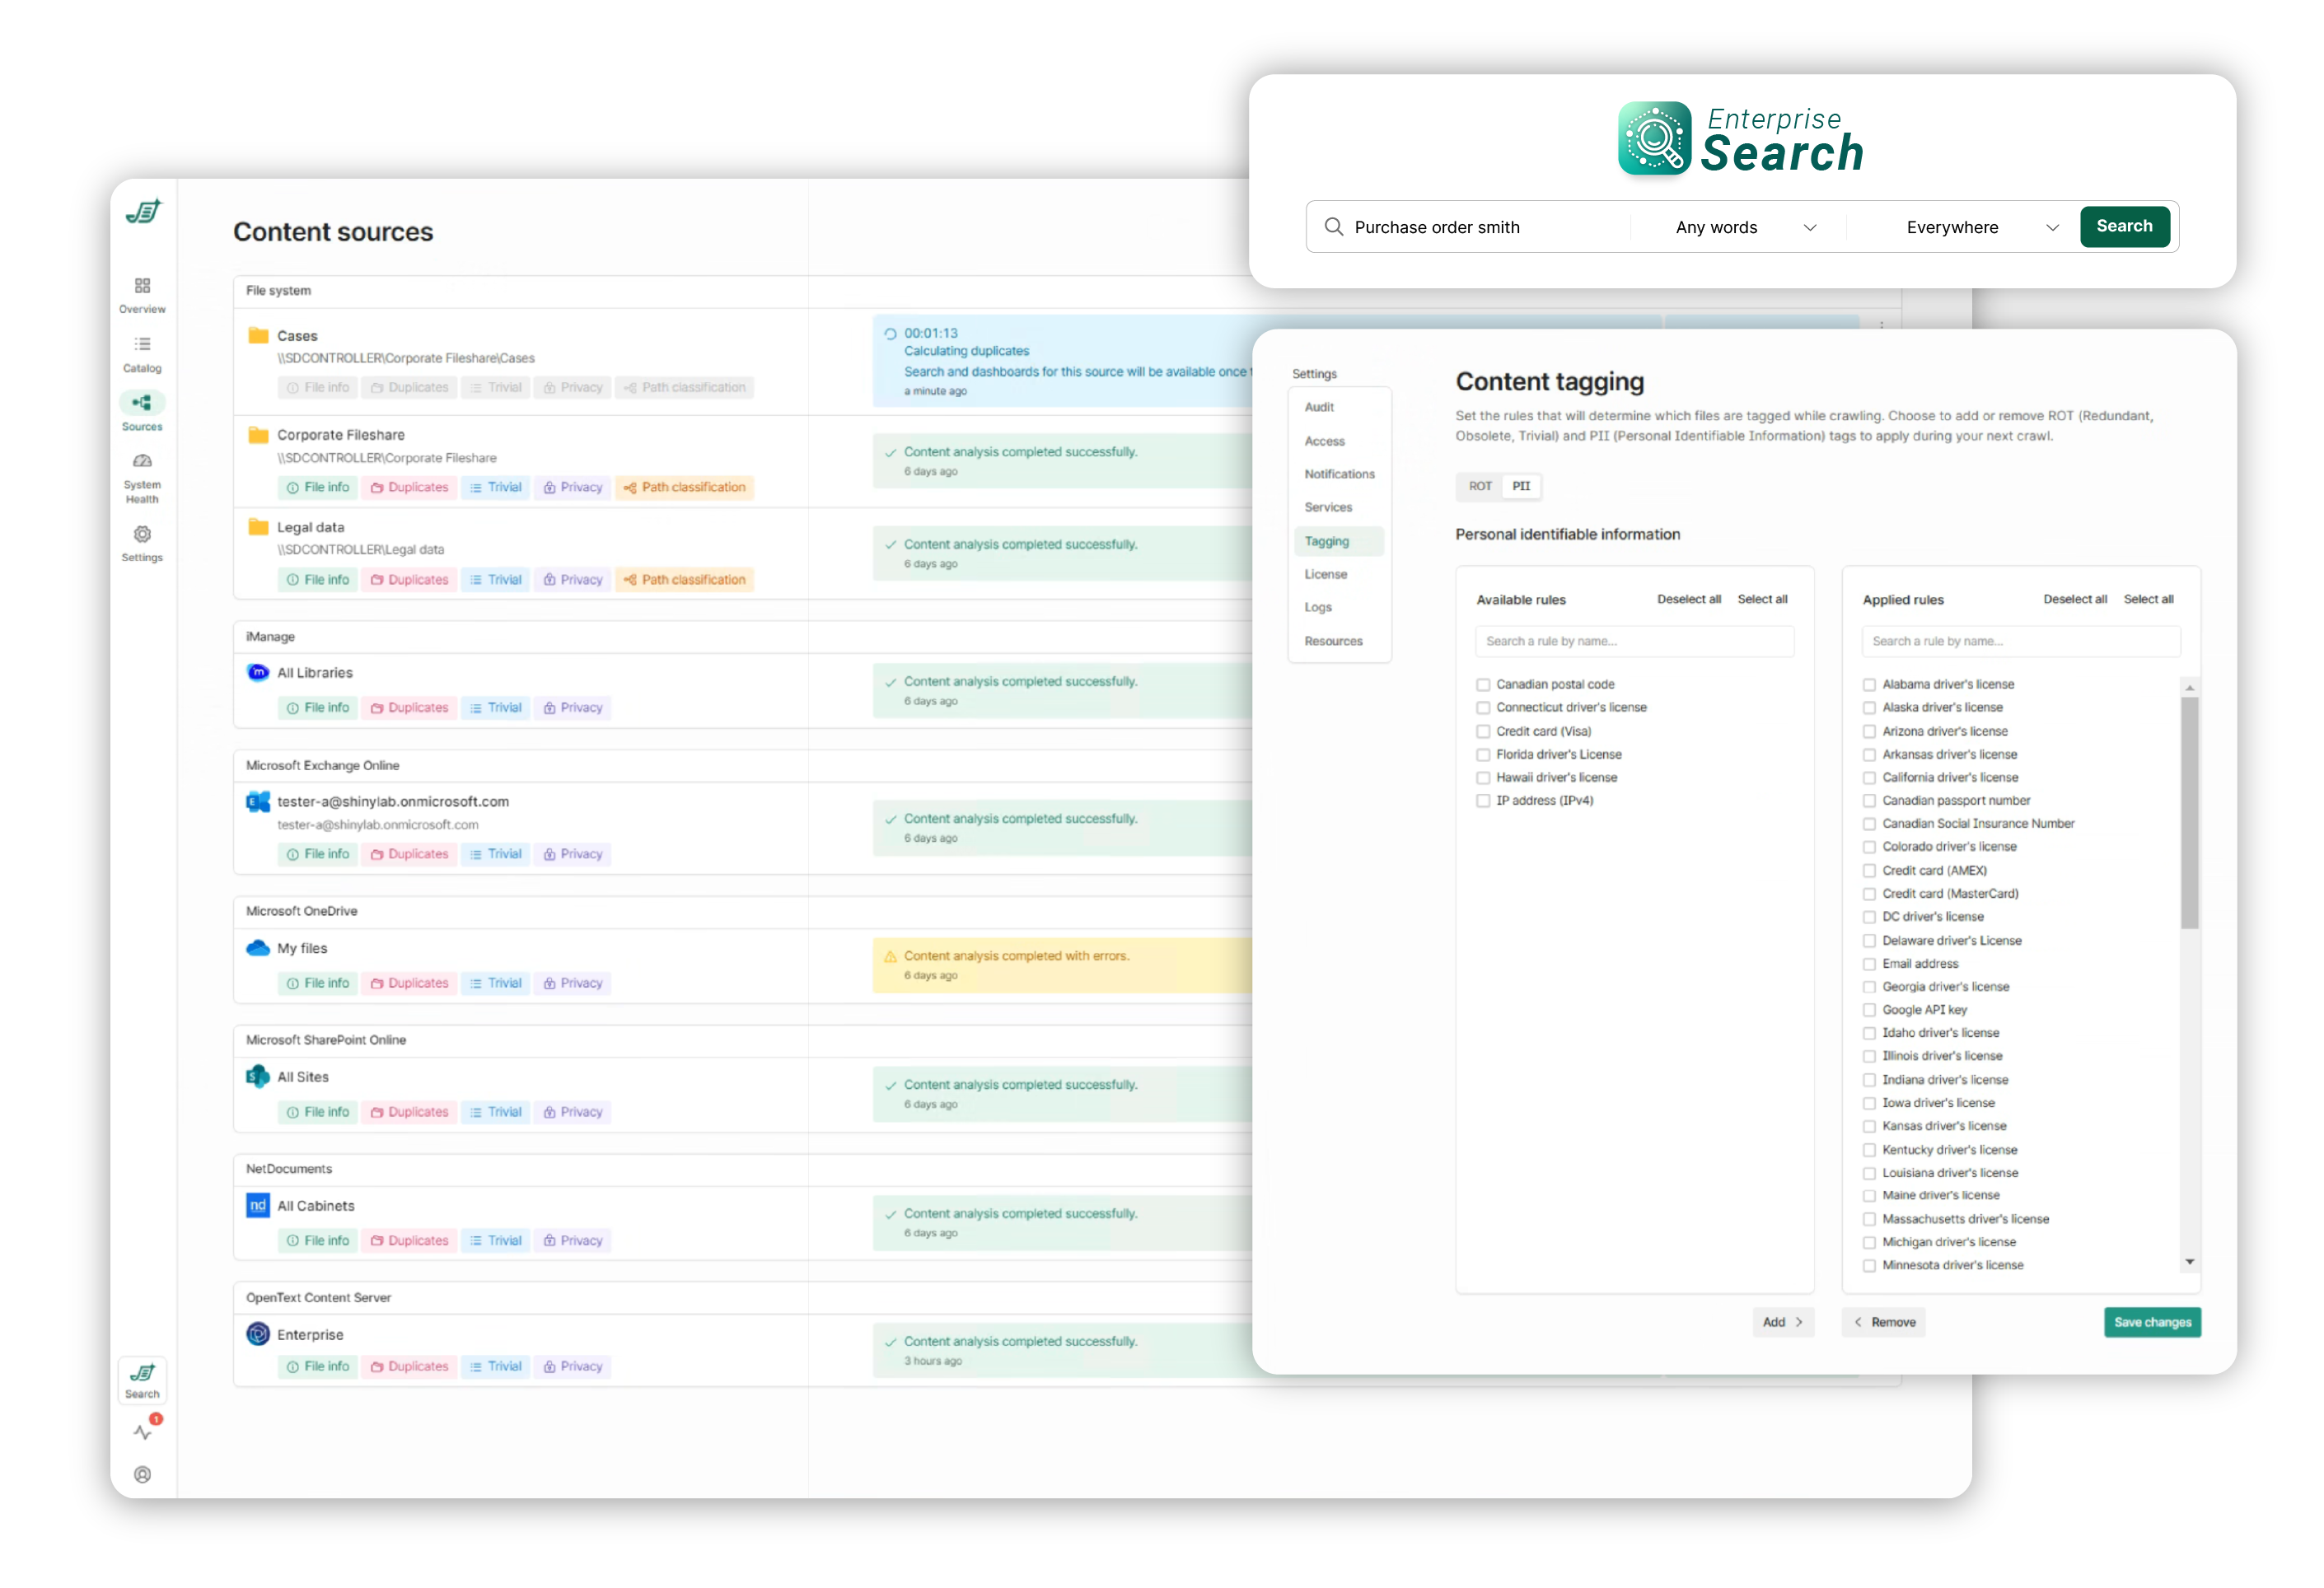
Task: Click 'Select all' under Available rules
Action: tap(1762, 598)
